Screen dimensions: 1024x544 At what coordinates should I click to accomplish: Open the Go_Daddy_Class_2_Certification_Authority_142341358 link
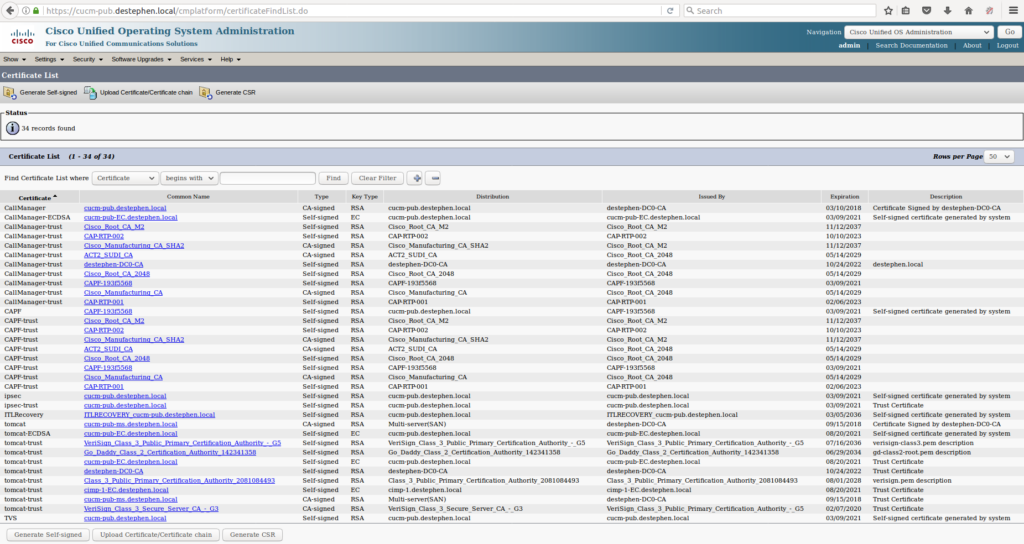click(x=170, y=452)
